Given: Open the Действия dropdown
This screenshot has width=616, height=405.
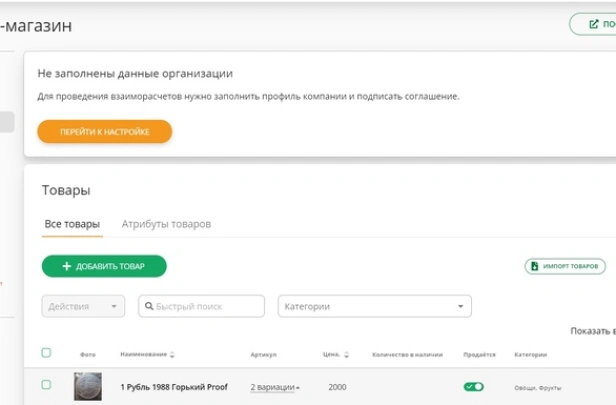Looking at the screenshot, I should click(x=83, y=306).
